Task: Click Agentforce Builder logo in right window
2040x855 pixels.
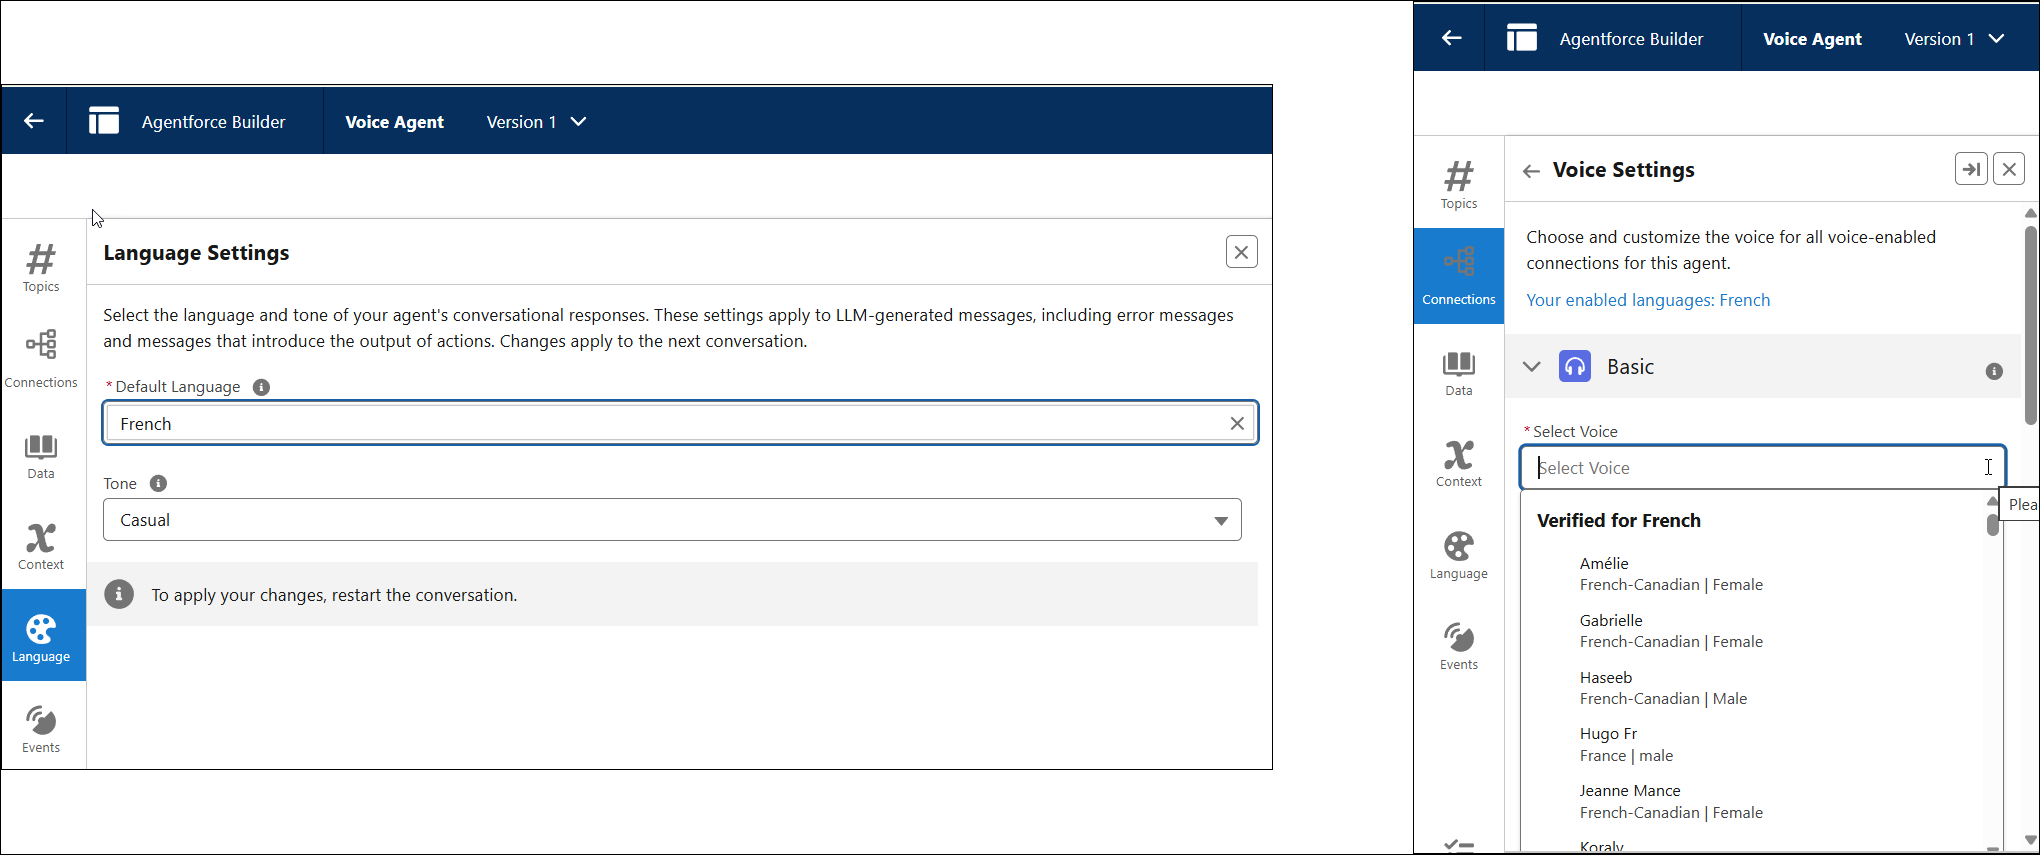Action: [x=1522, y=38]
